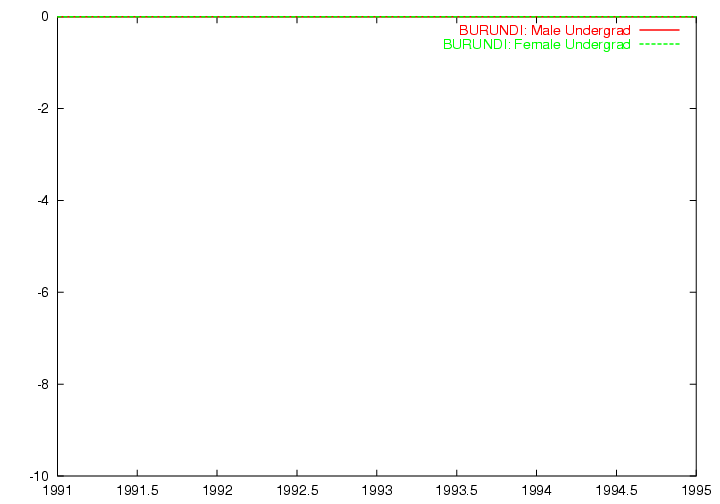
Task: Click the y-axis label 0
Action: click(45, 17)
